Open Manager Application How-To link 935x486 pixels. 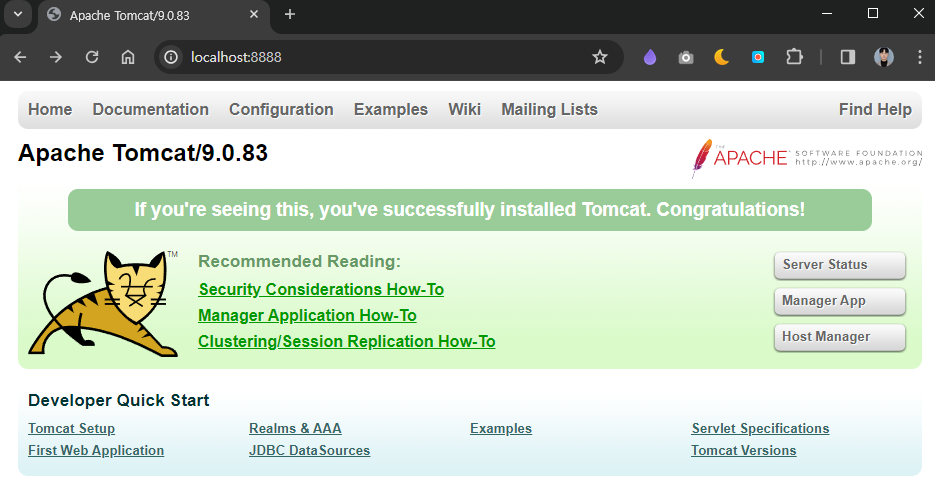(307, 315)
